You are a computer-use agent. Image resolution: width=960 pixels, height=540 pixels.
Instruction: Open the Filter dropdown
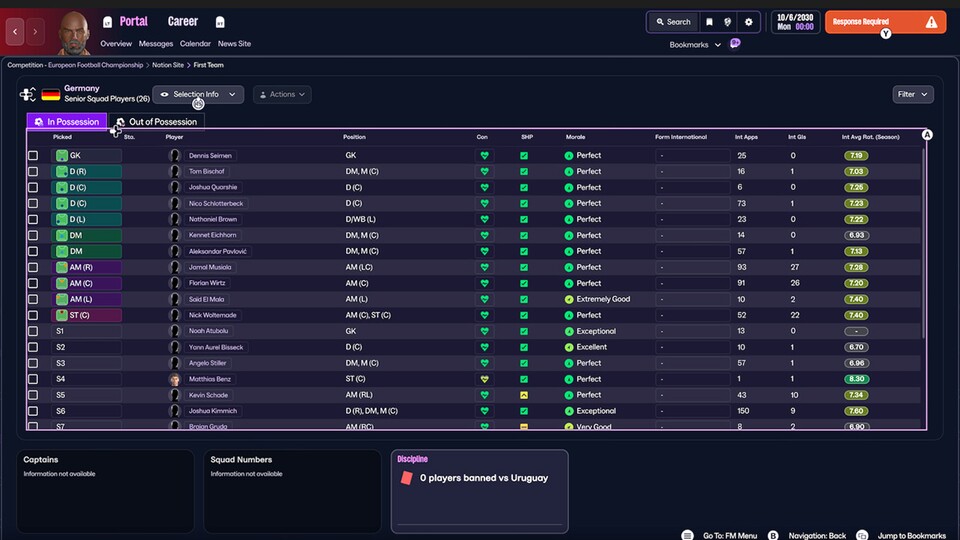[912, 94]
